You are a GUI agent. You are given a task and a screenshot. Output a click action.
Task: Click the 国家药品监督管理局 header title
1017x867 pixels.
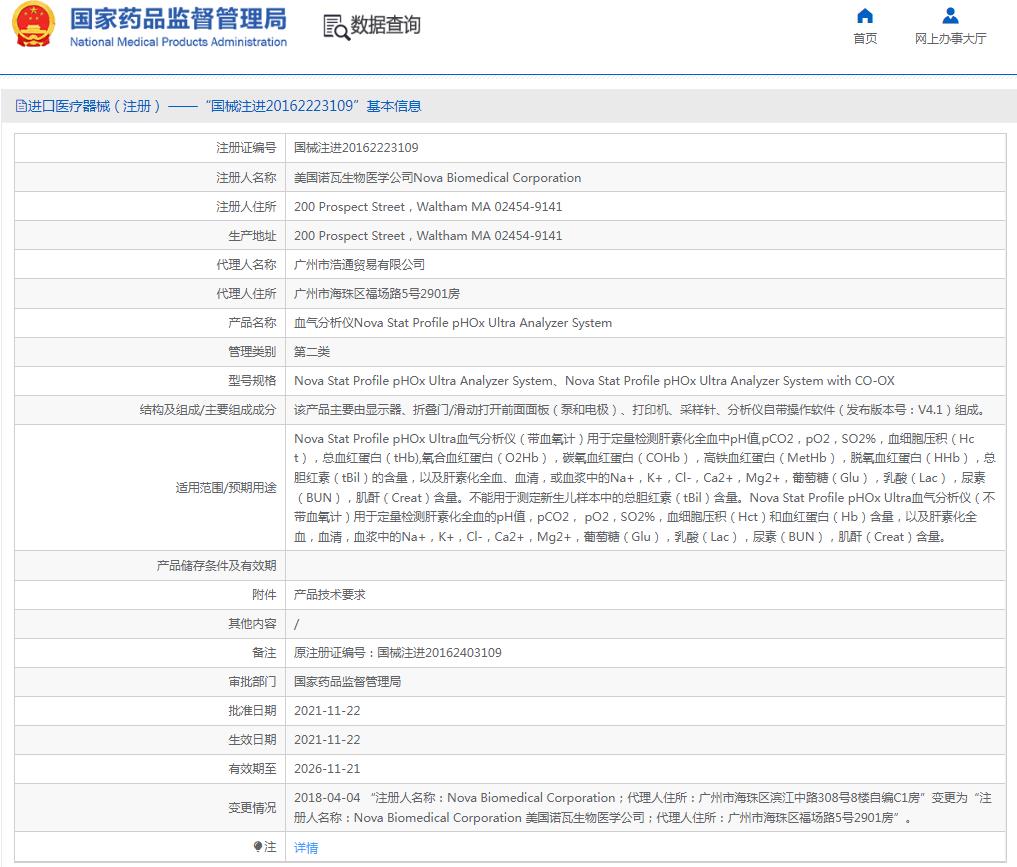point(178,19)
